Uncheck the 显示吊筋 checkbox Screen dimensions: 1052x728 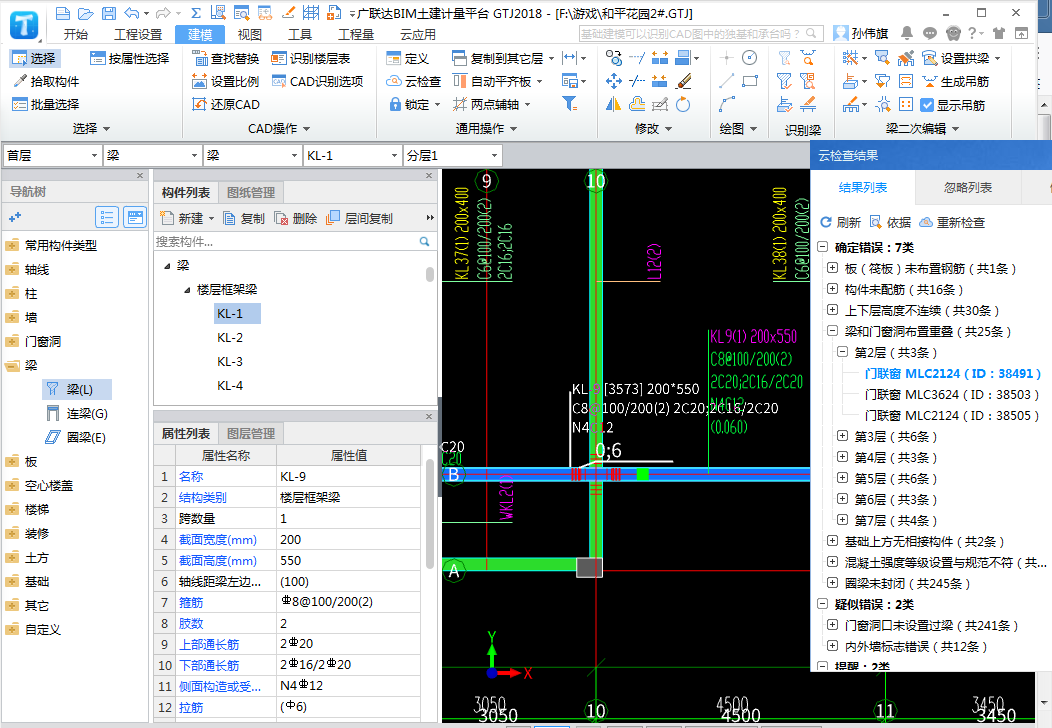click(x=927, y=105)
